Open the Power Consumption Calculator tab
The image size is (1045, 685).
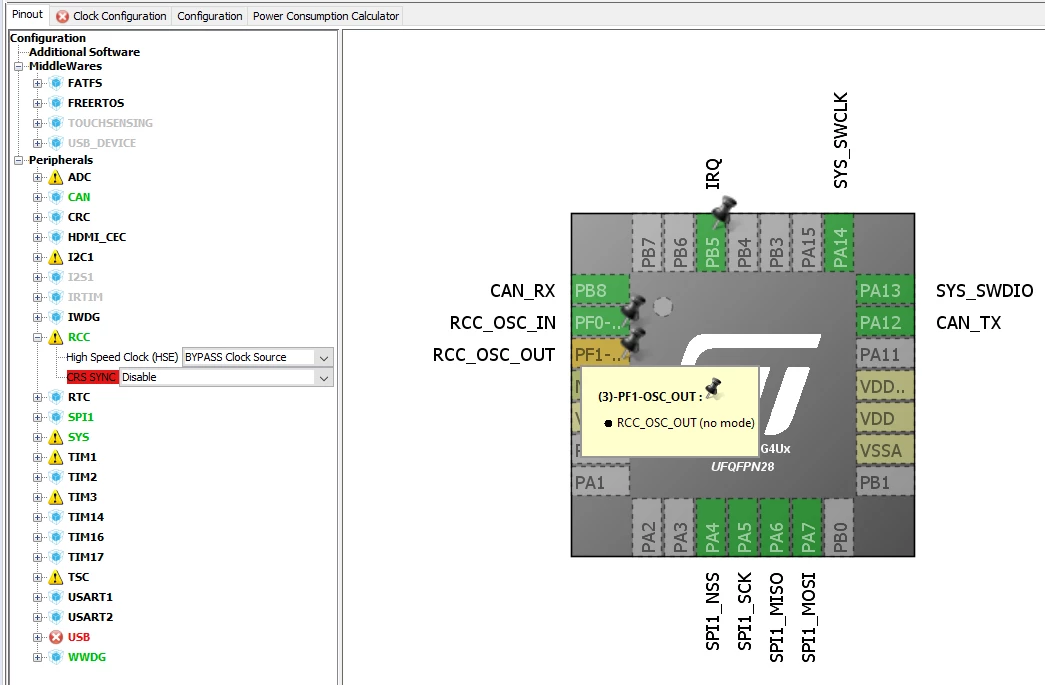(x=326, y=16)
